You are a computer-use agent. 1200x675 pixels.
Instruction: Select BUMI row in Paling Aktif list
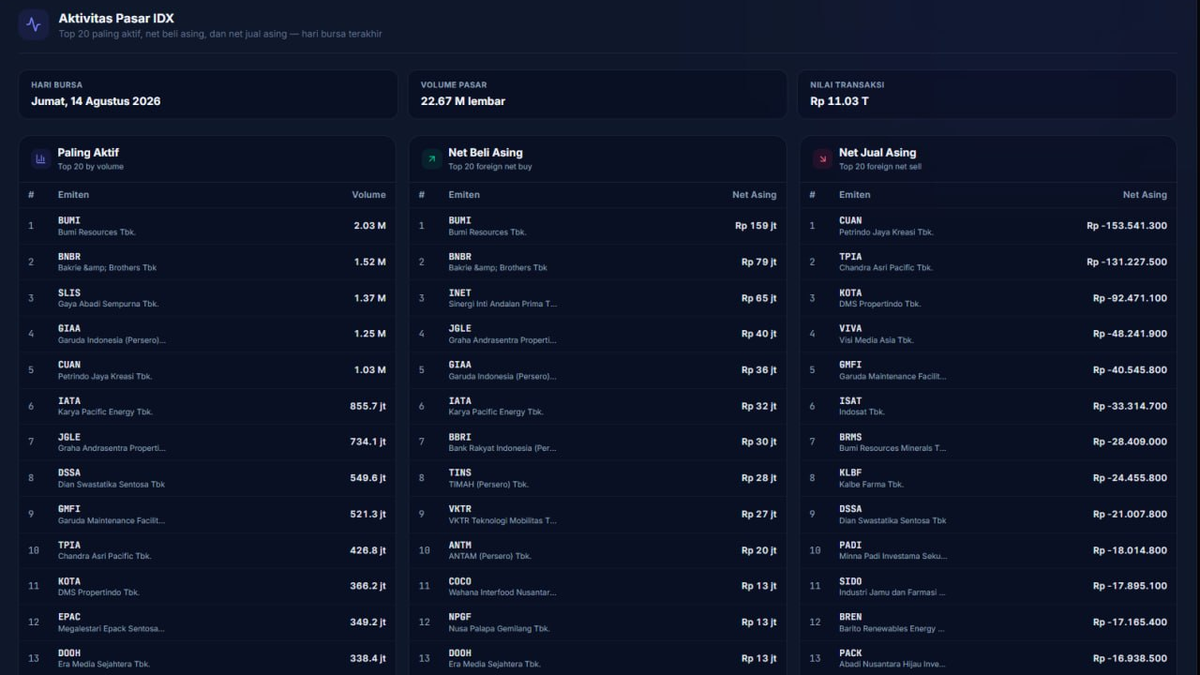click(x=207, y=226)
